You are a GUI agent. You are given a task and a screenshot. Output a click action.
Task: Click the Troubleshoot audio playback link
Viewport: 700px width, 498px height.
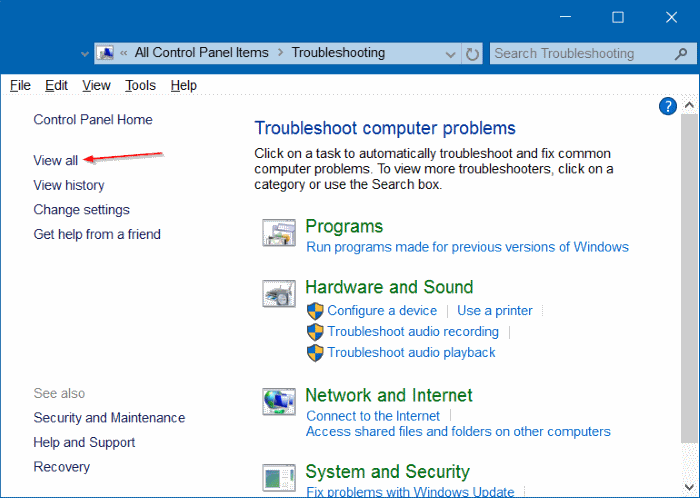coord(411,353)
